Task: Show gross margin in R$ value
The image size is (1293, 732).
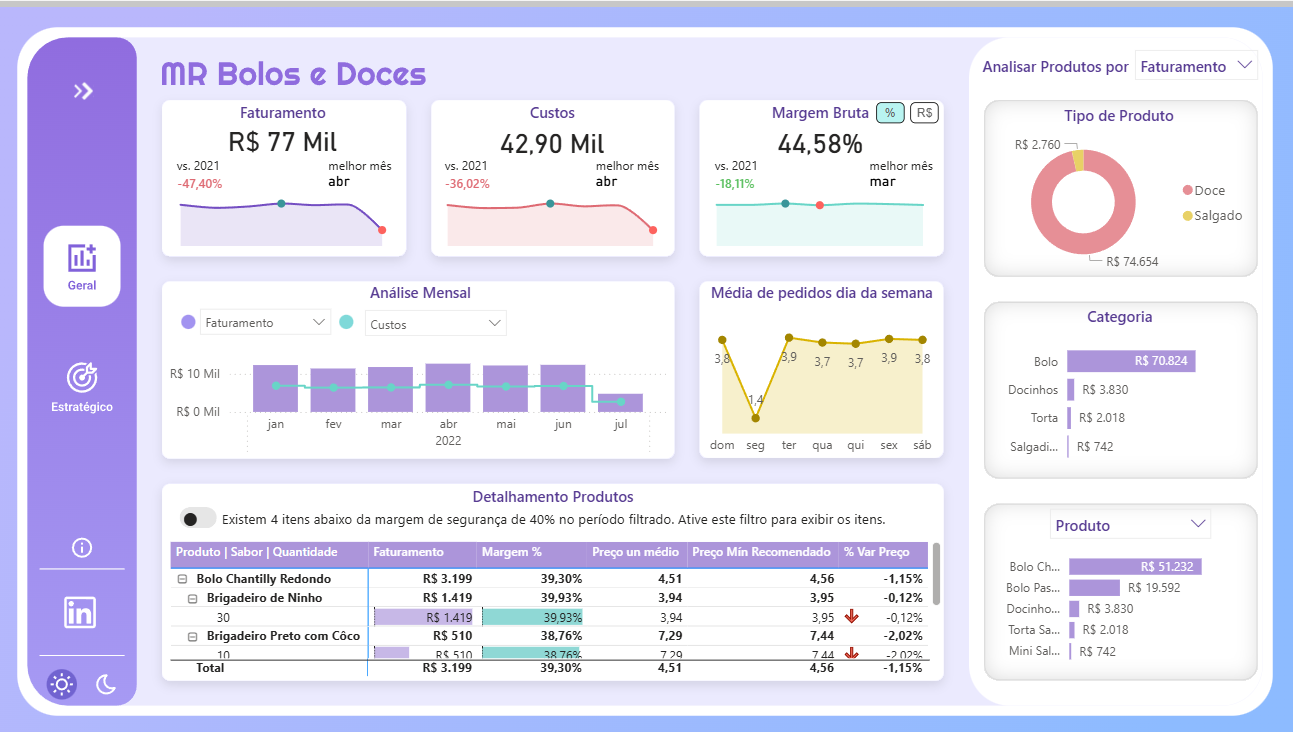Action: 924,113
